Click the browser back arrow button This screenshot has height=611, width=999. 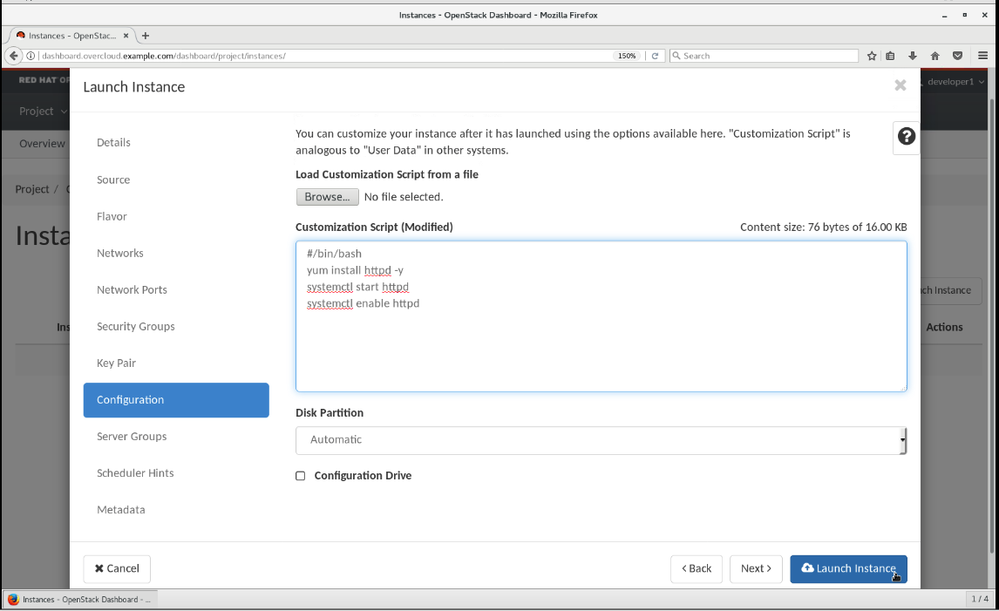point(14,56)
